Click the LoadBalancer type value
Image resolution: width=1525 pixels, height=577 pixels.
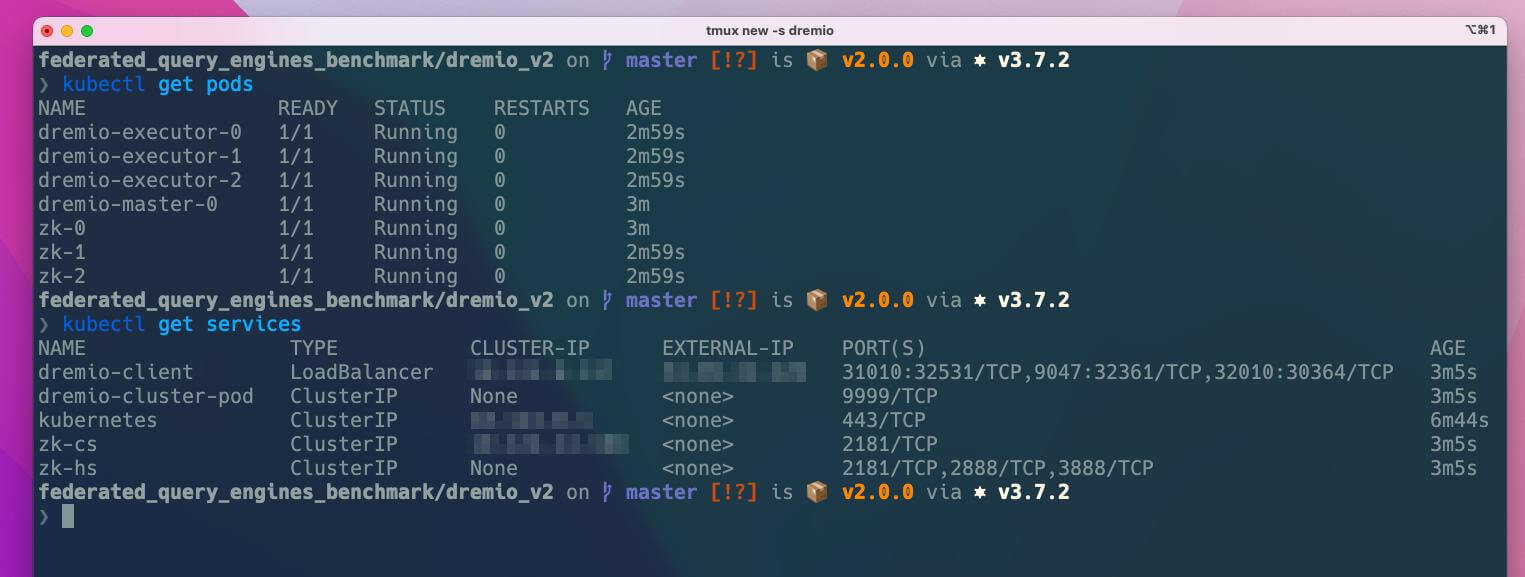point(362,372)
